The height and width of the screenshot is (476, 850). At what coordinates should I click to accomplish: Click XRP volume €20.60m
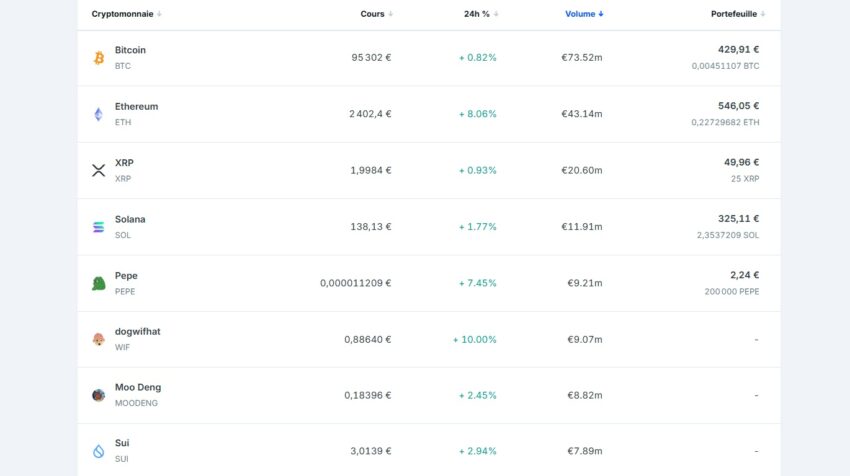coord(582,170)
